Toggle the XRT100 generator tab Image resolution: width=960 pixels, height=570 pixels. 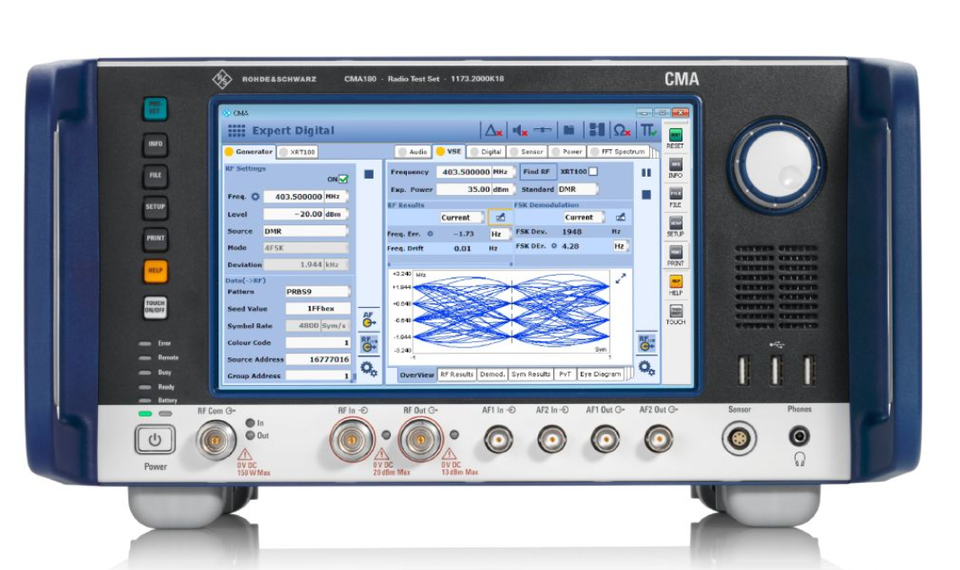tap(298, 152)
